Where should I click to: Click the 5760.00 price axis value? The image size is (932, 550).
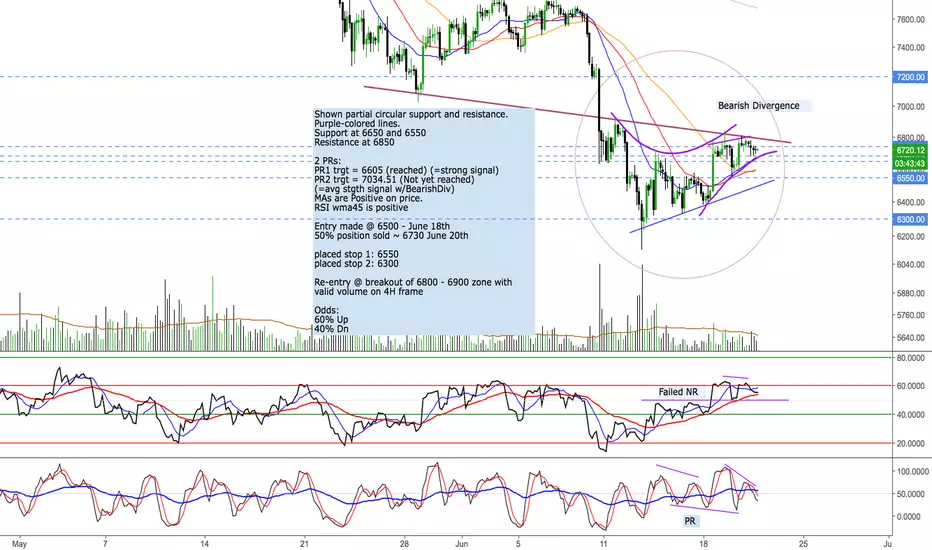[911, 316]
